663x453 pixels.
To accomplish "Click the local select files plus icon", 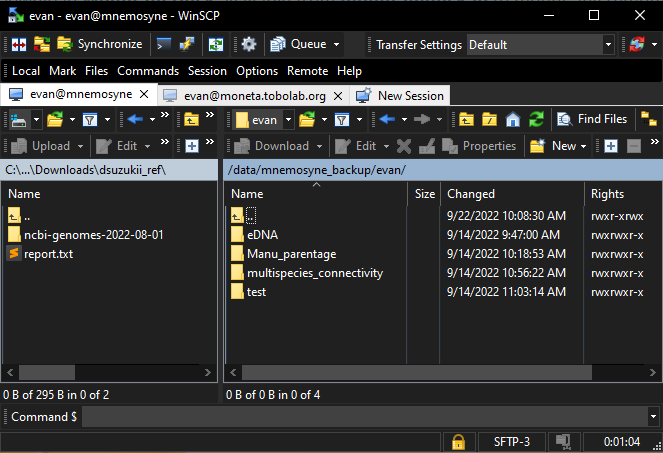I will point(192,147).
